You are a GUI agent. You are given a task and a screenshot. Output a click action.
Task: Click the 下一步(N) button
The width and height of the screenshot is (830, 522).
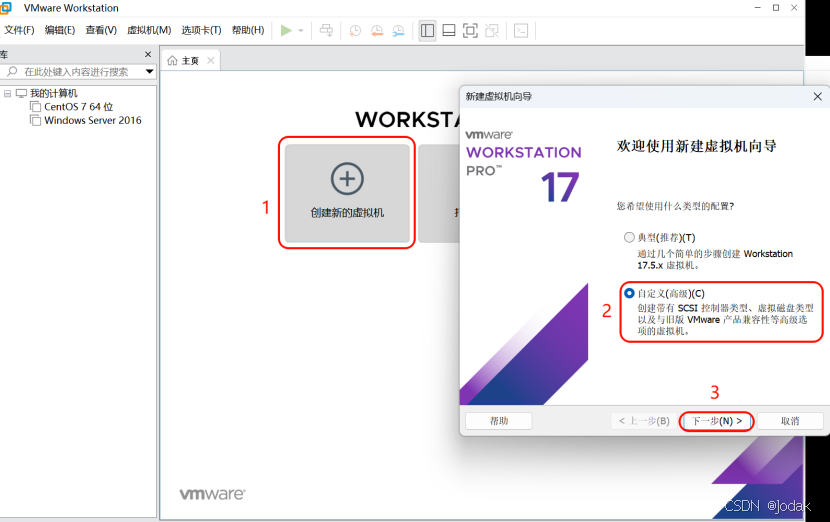pyautogui.click(x=717, y=421)
